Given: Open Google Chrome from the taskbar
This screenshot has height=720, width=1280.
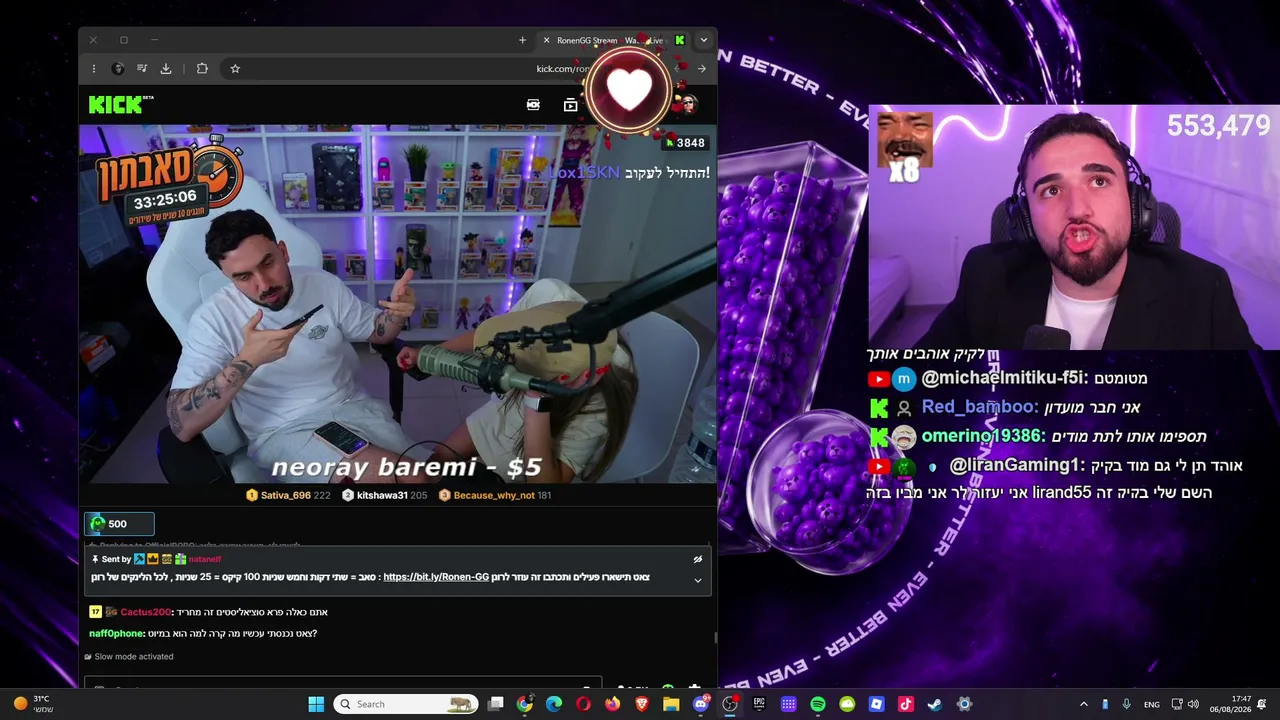Looking at the screenshot, I should point(524,704).
